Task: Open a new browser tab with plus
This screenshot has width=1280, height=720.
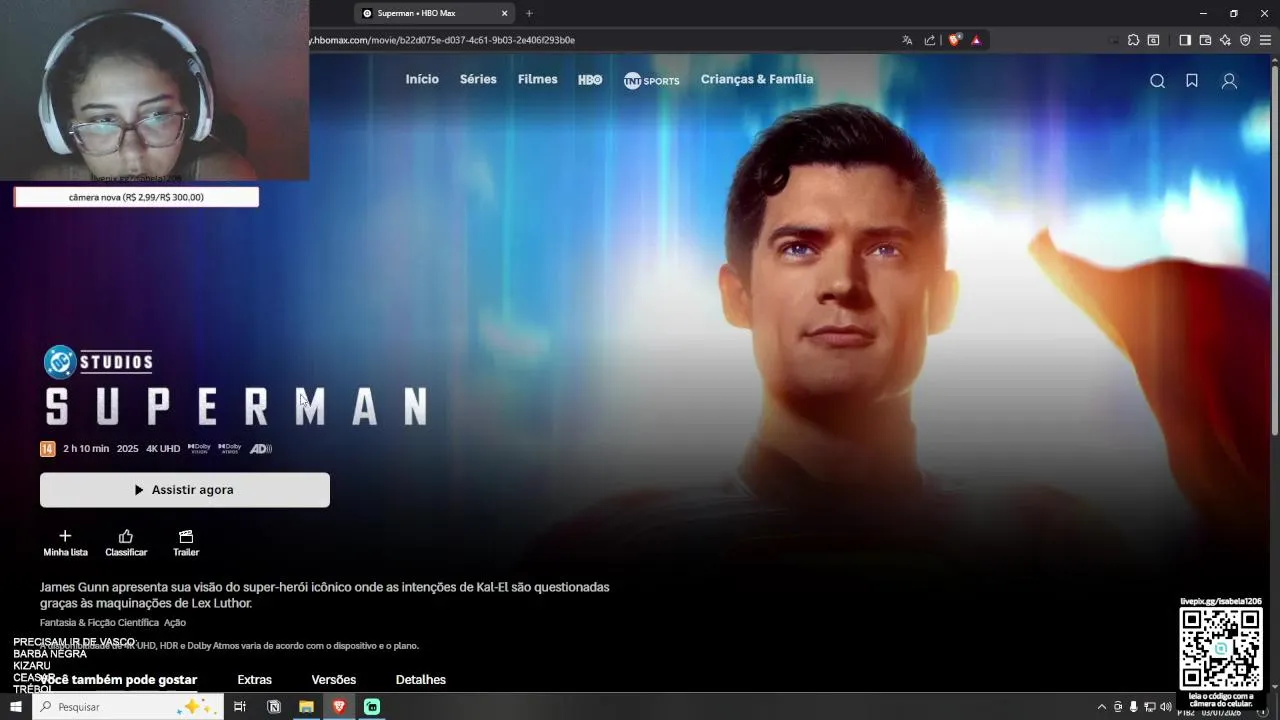Action: coord(529,13)
